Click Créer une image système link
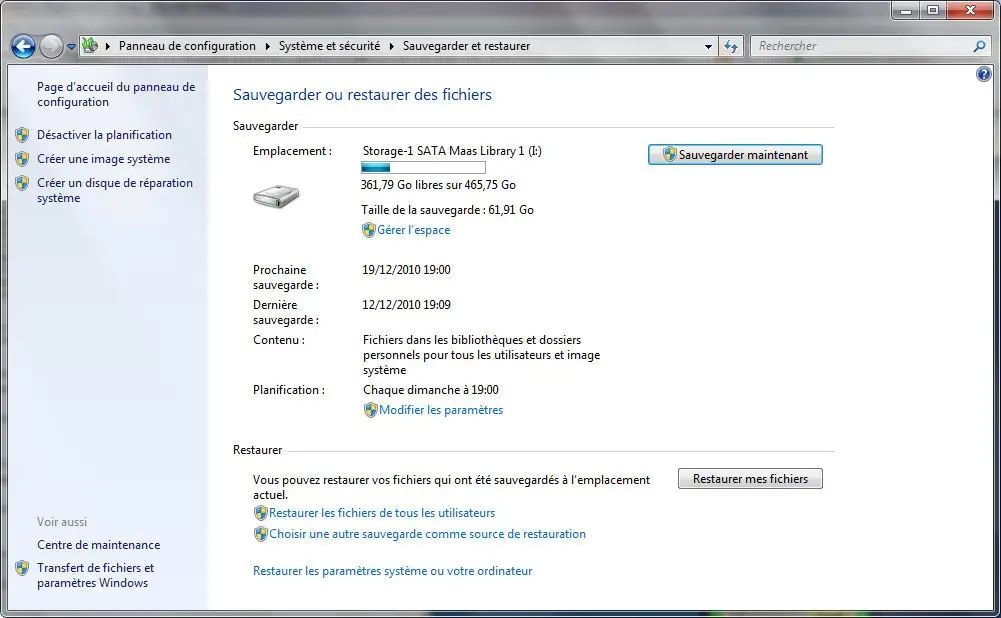 click(103, 159)
